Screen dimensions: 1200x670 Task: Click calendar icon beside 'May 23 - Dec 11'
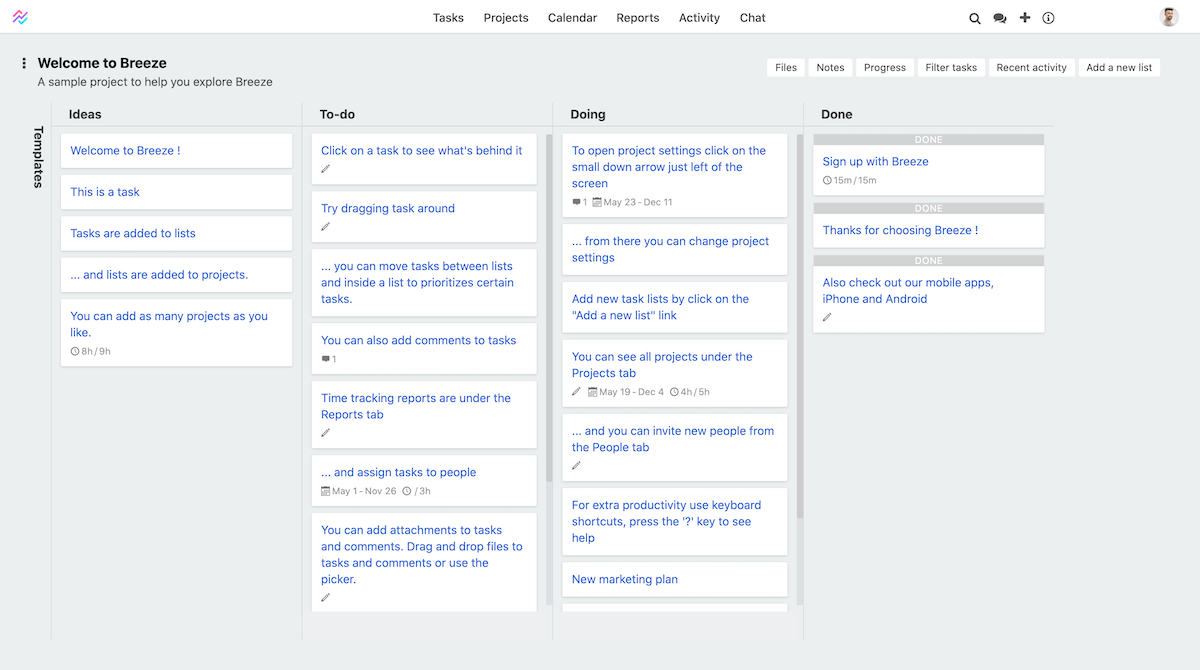pos(597,202)
